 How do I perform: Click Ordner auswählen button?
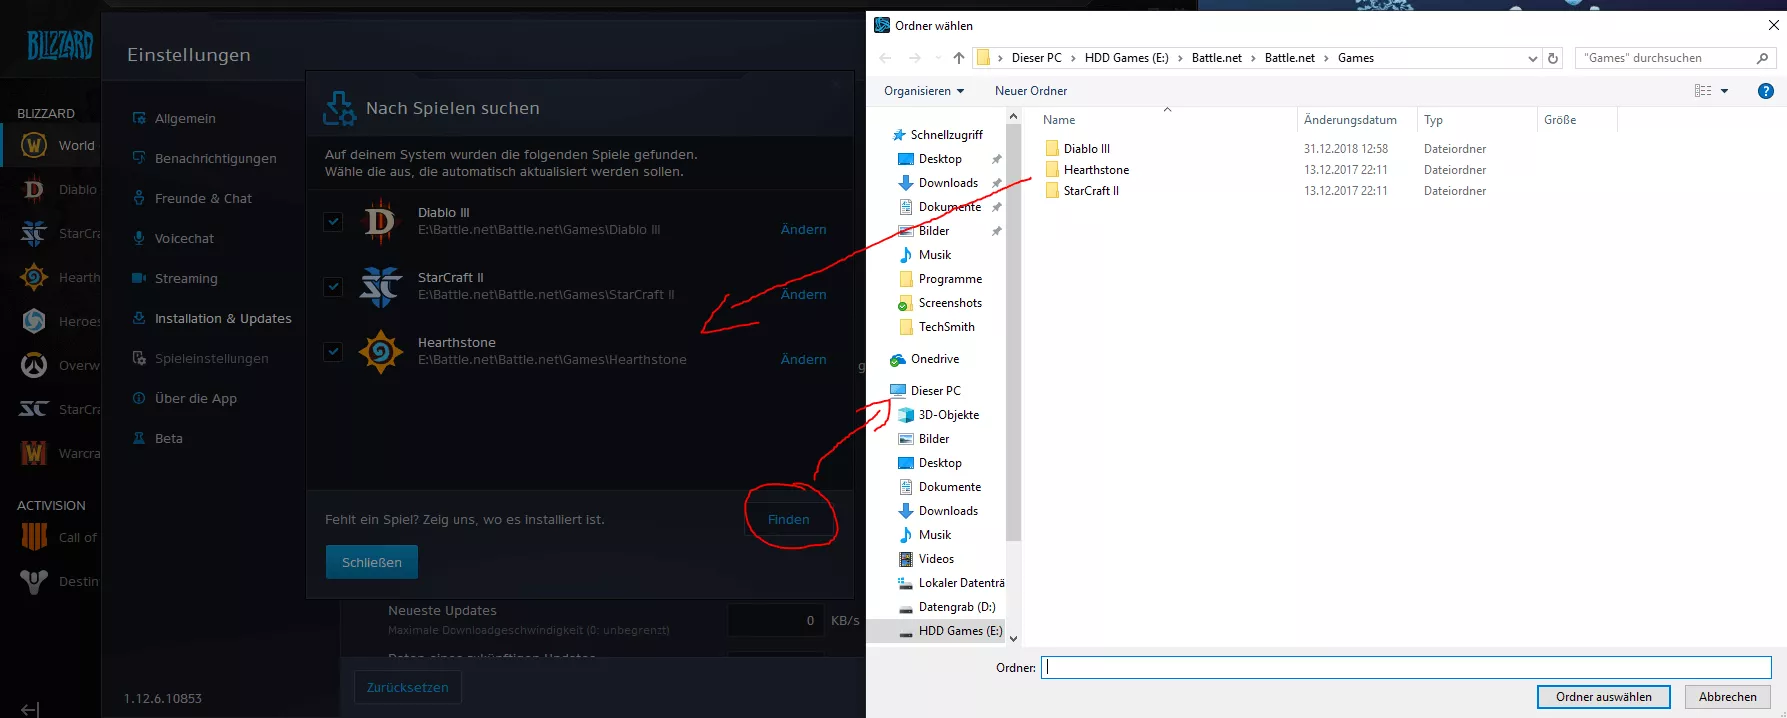1603,697
